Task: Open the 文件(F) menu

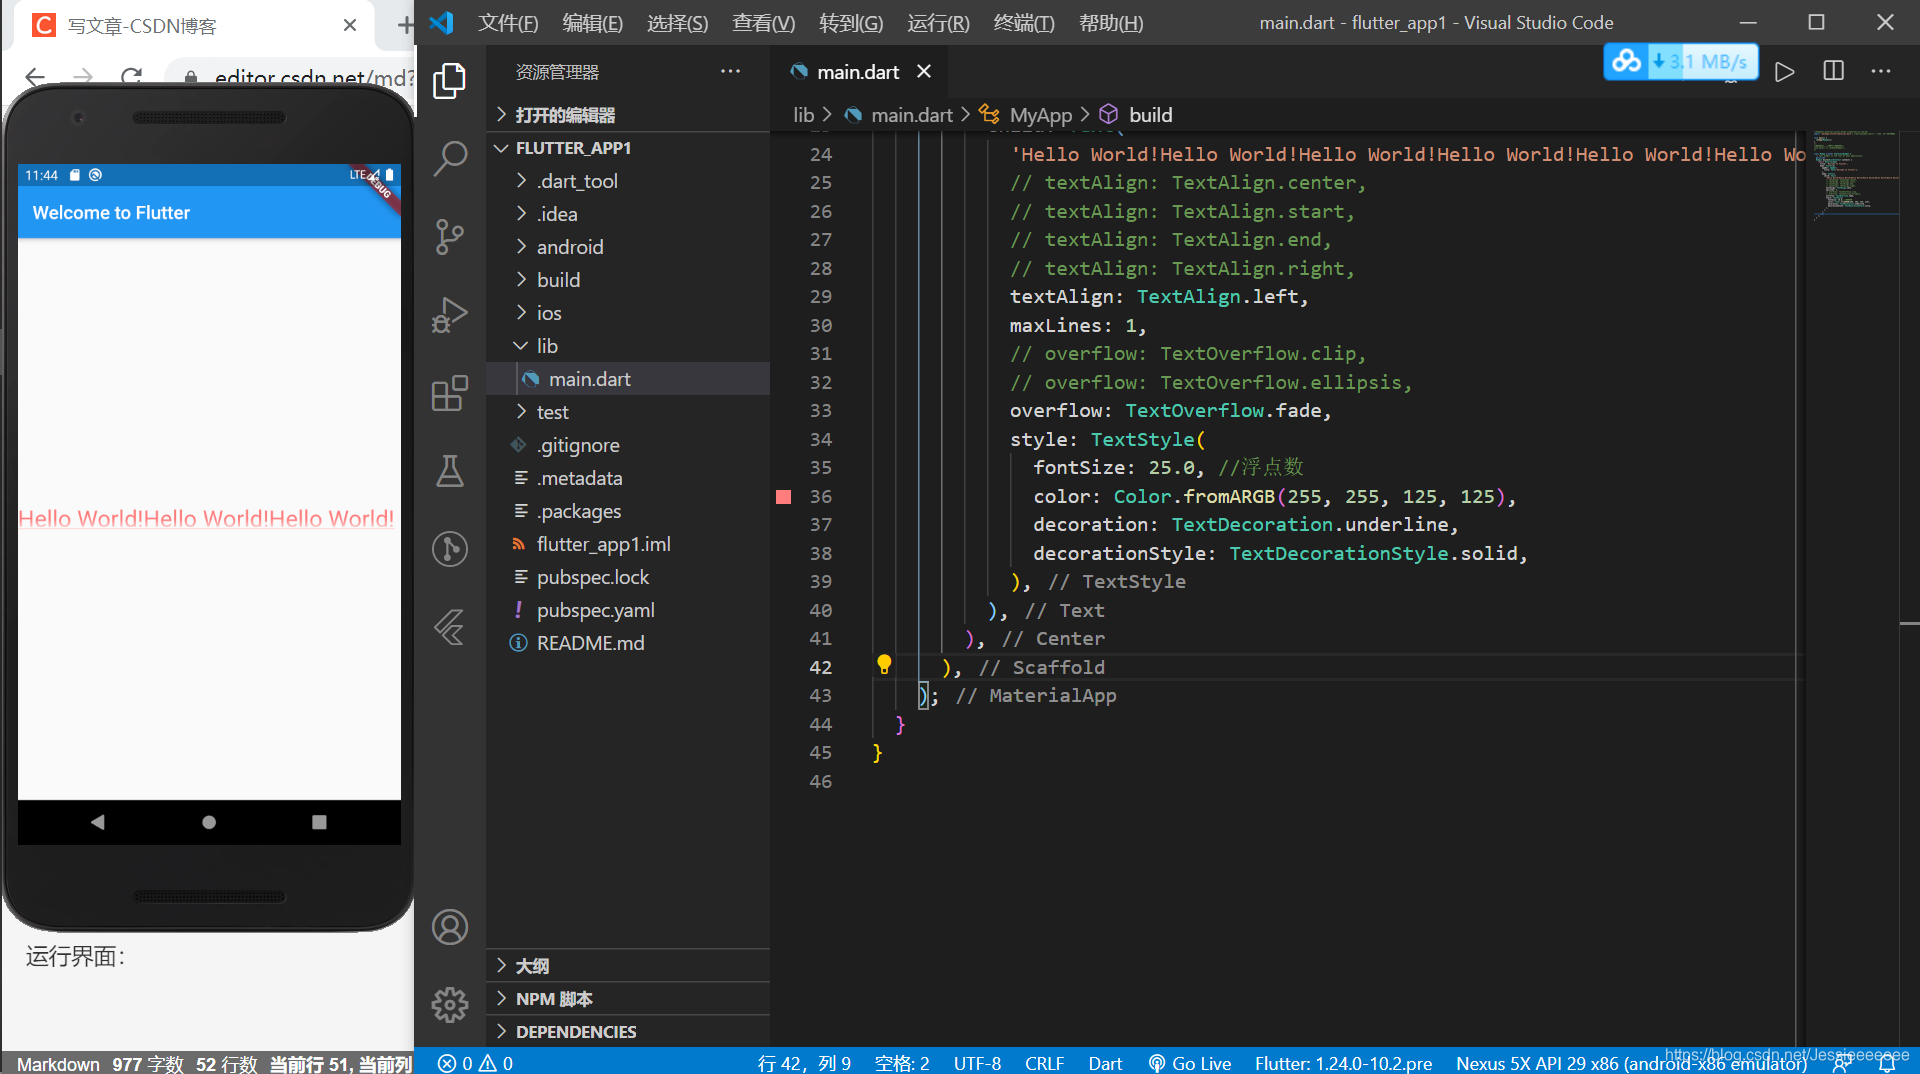Action: coord(508,23)
